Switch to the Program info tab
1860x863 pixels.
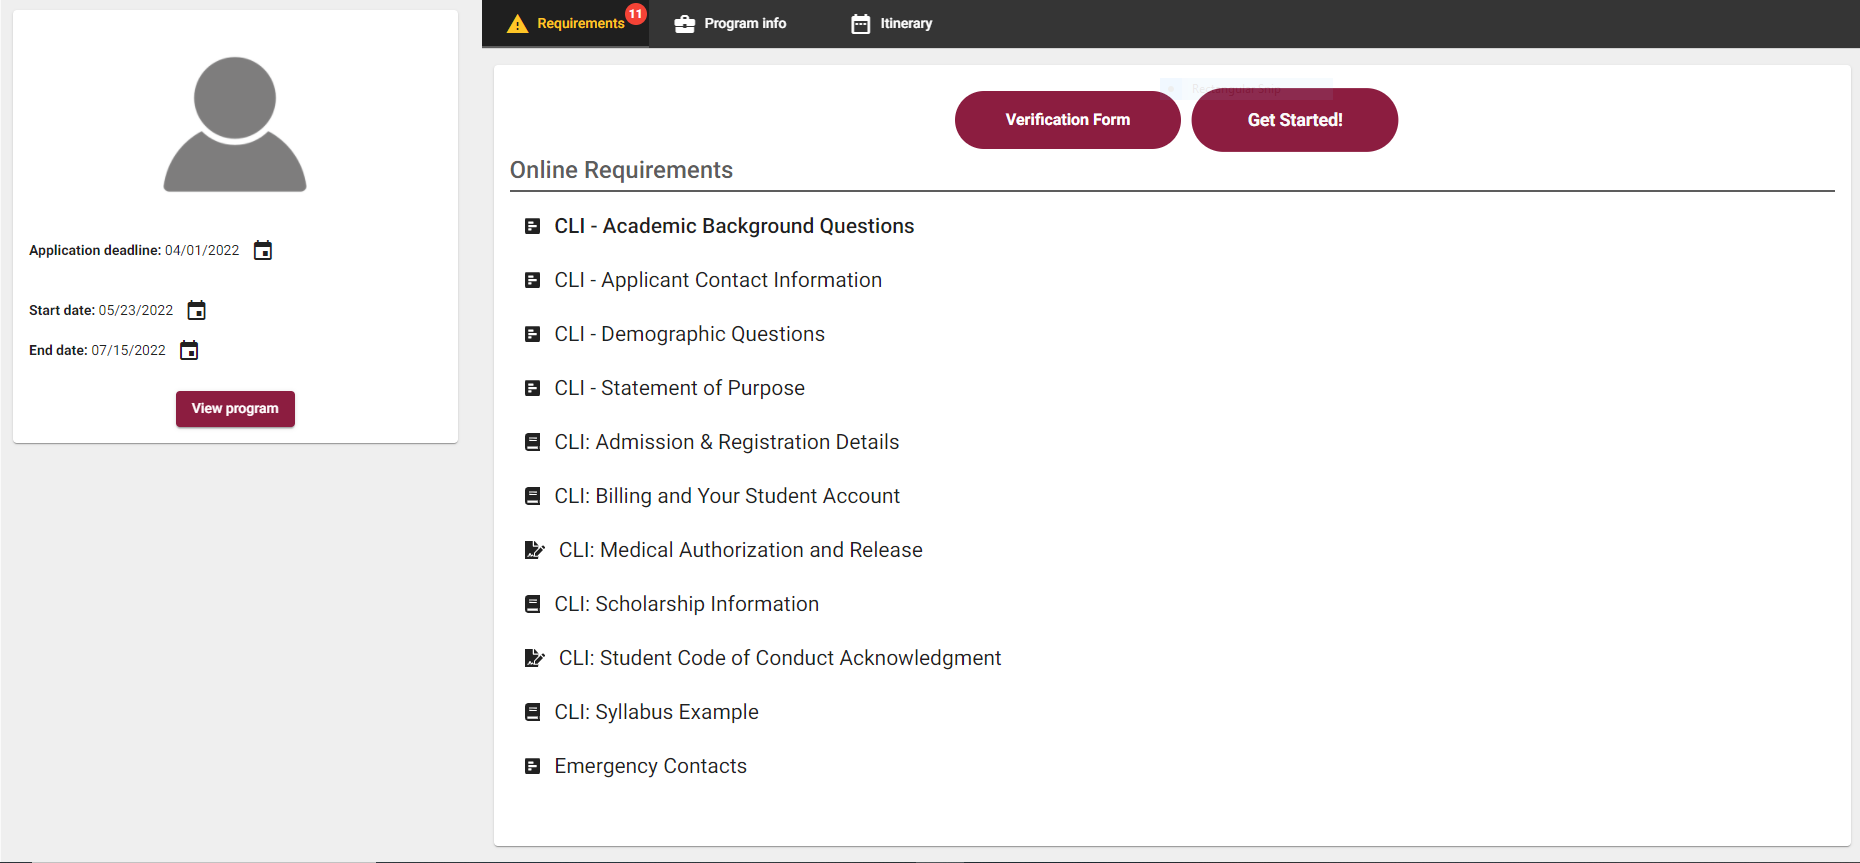[x=731, y=24]
